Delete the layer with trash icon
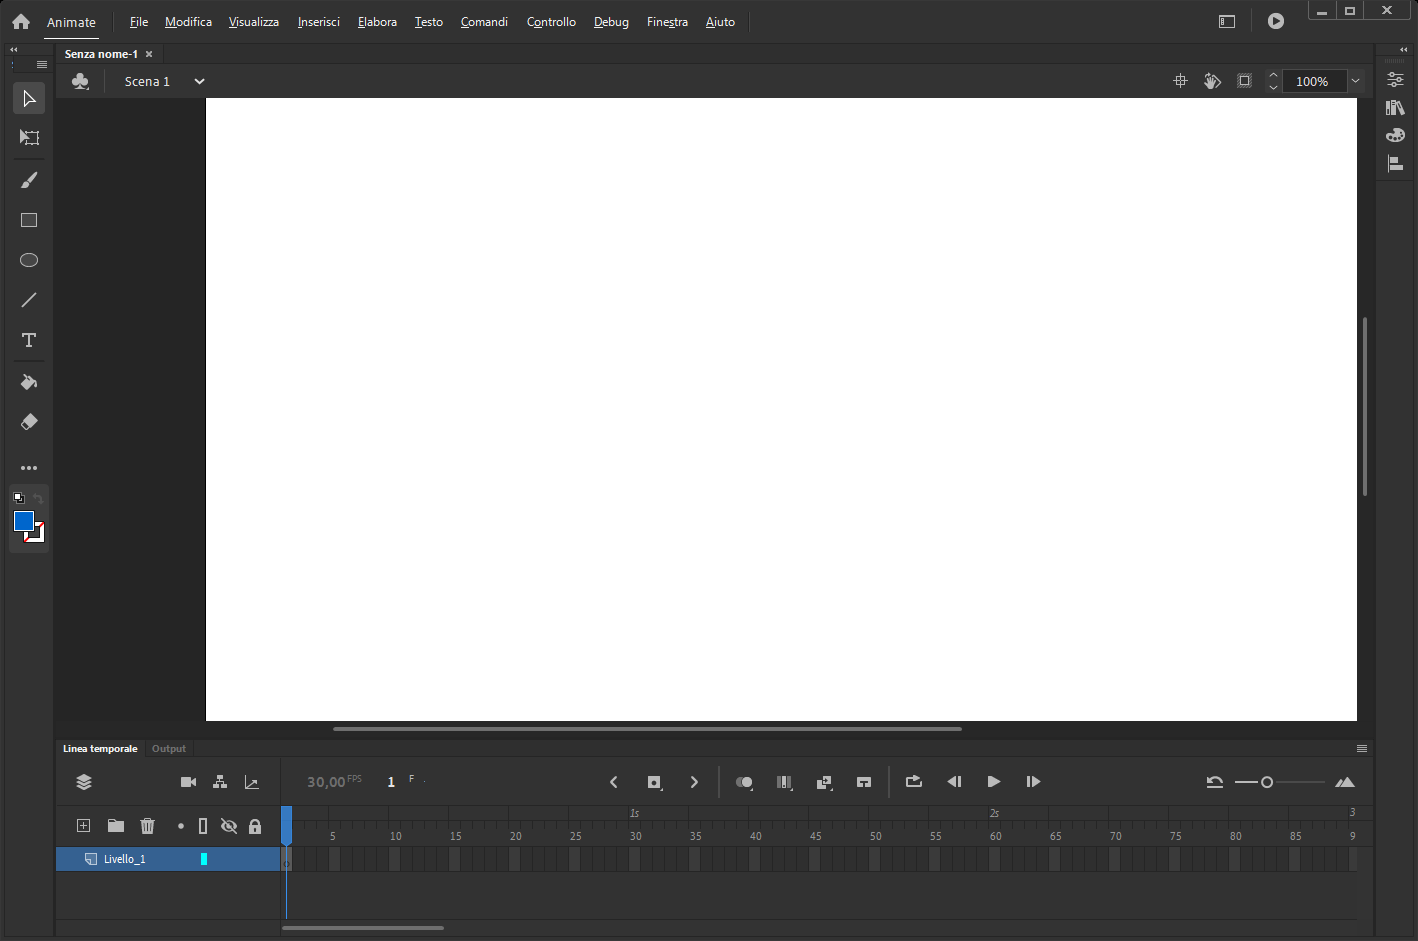This screenshot has height=941, width=1418. coord(148,826)
